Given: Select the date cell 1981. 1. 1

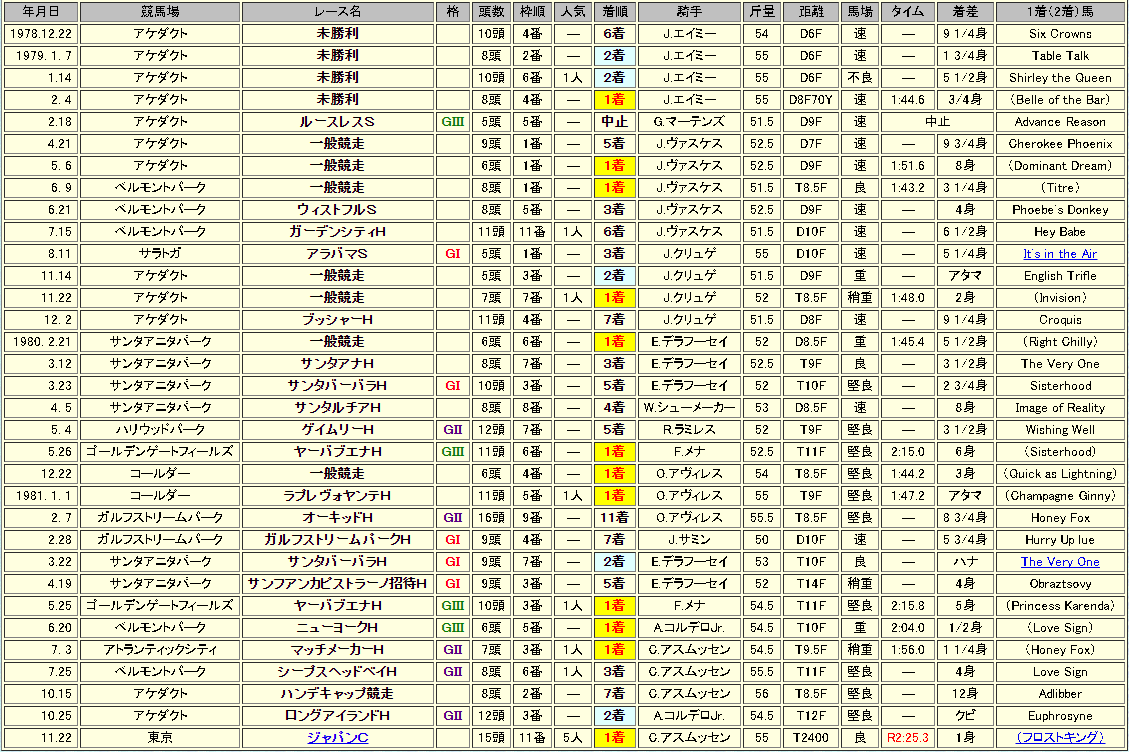Looking at the screenshot, I should [41, 496].
